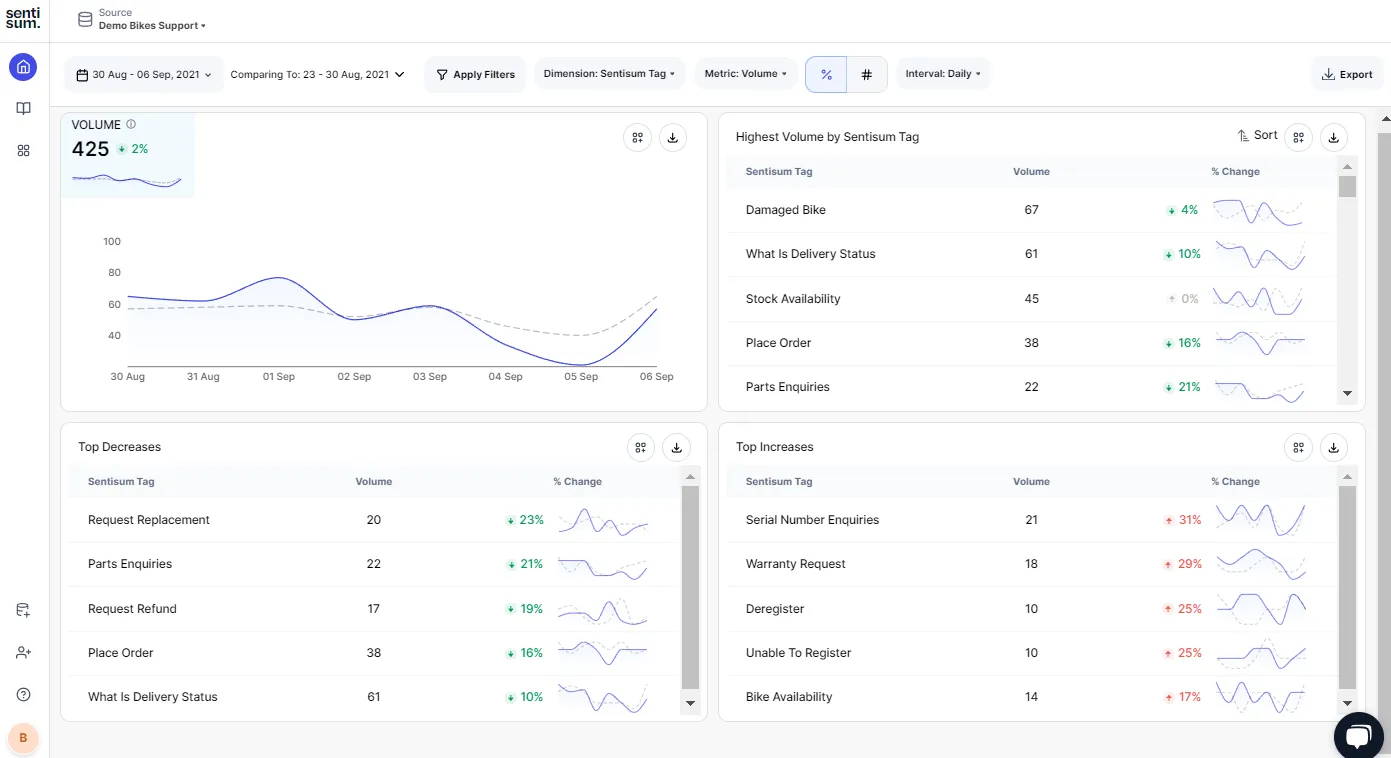Open the Comparing To date range dropdown
Screen dimensions: 1391x758
[x=317, y=74]
